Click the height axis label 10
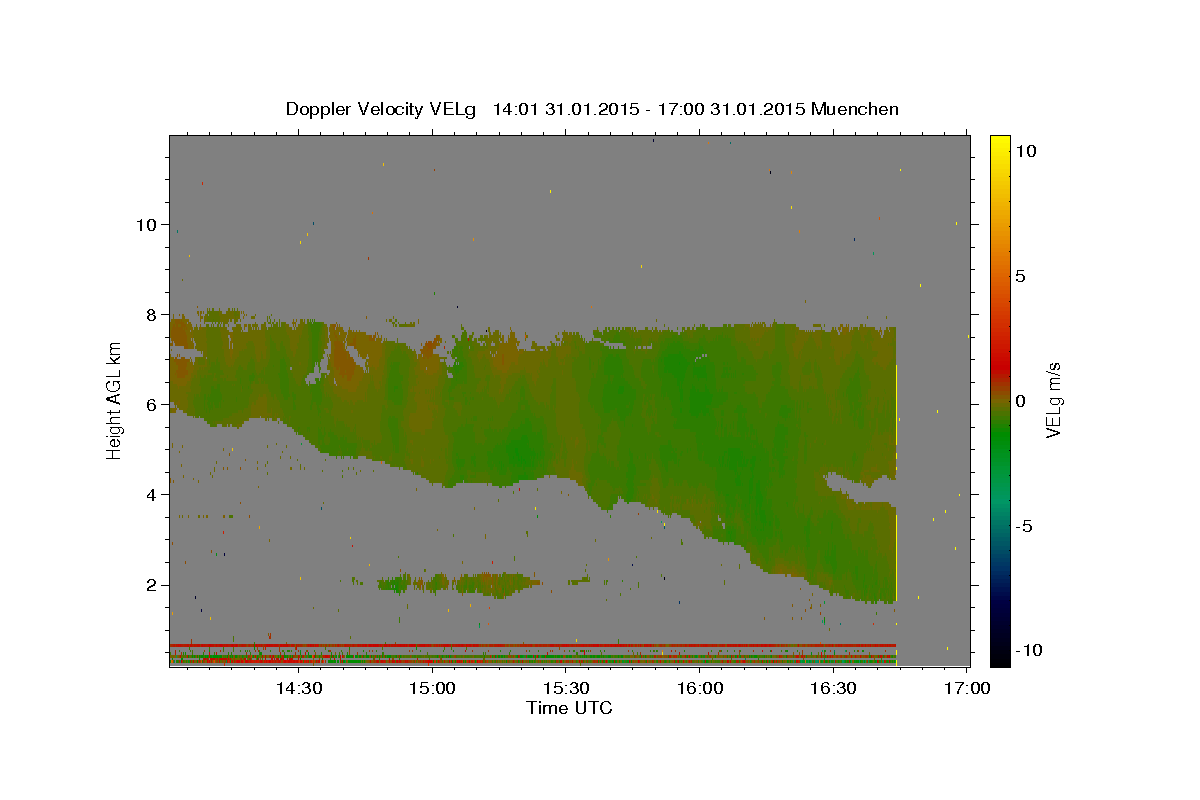This screenshot has height=800, width=1200. pyautogui.click(x=146, y=224)
